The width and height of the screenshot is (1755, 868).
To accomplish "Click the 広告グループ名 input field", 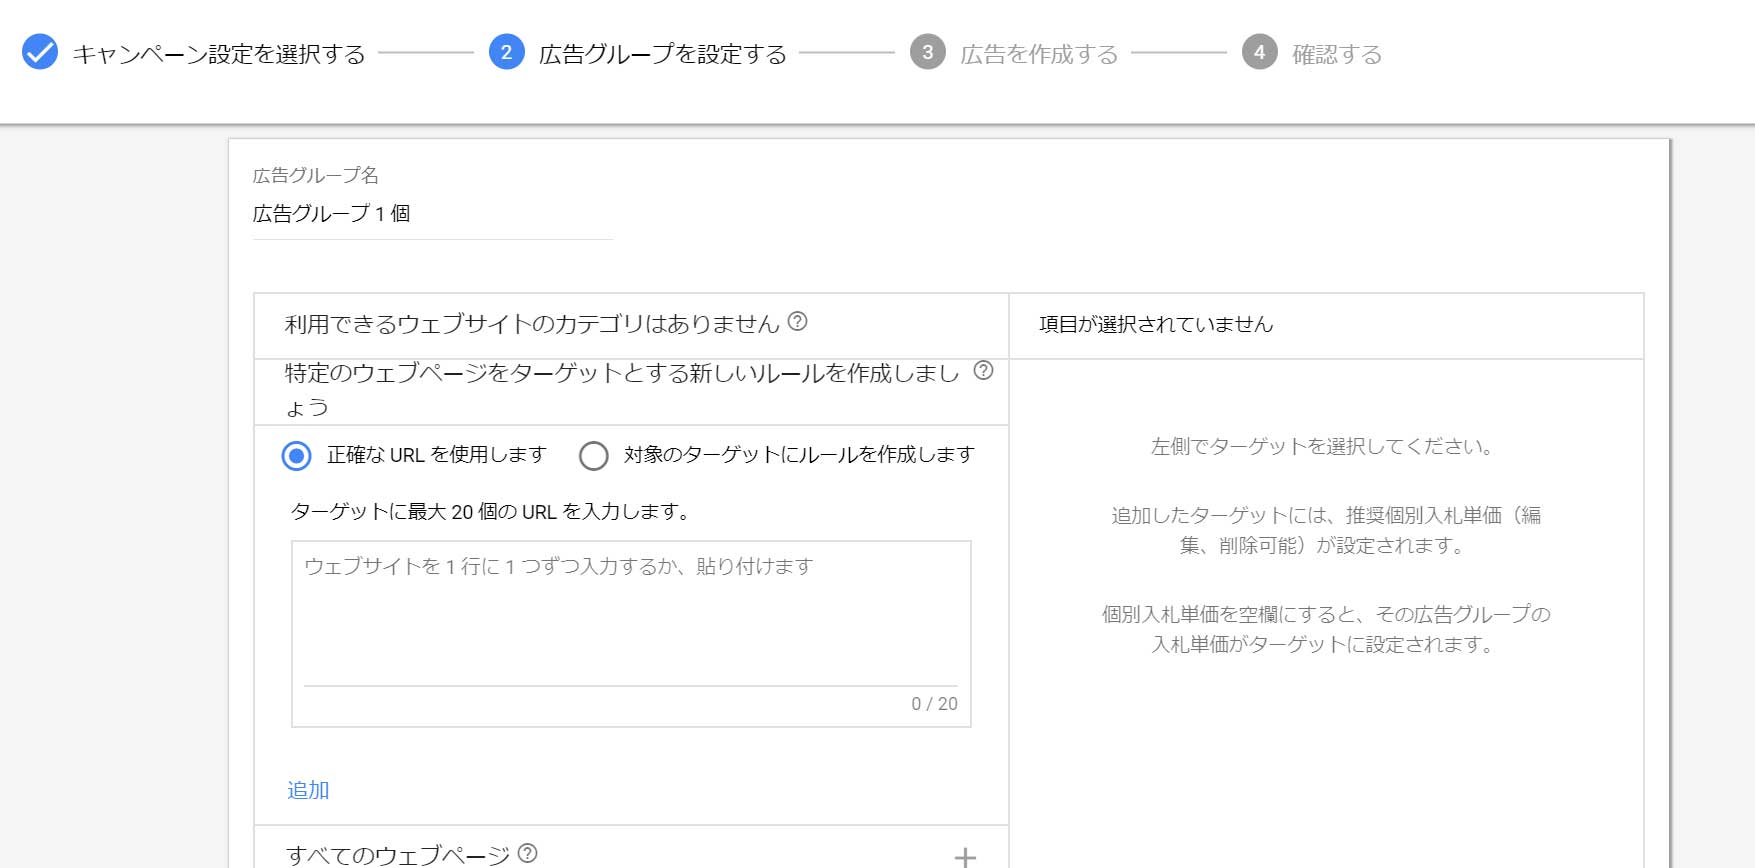I will (433, 214).
